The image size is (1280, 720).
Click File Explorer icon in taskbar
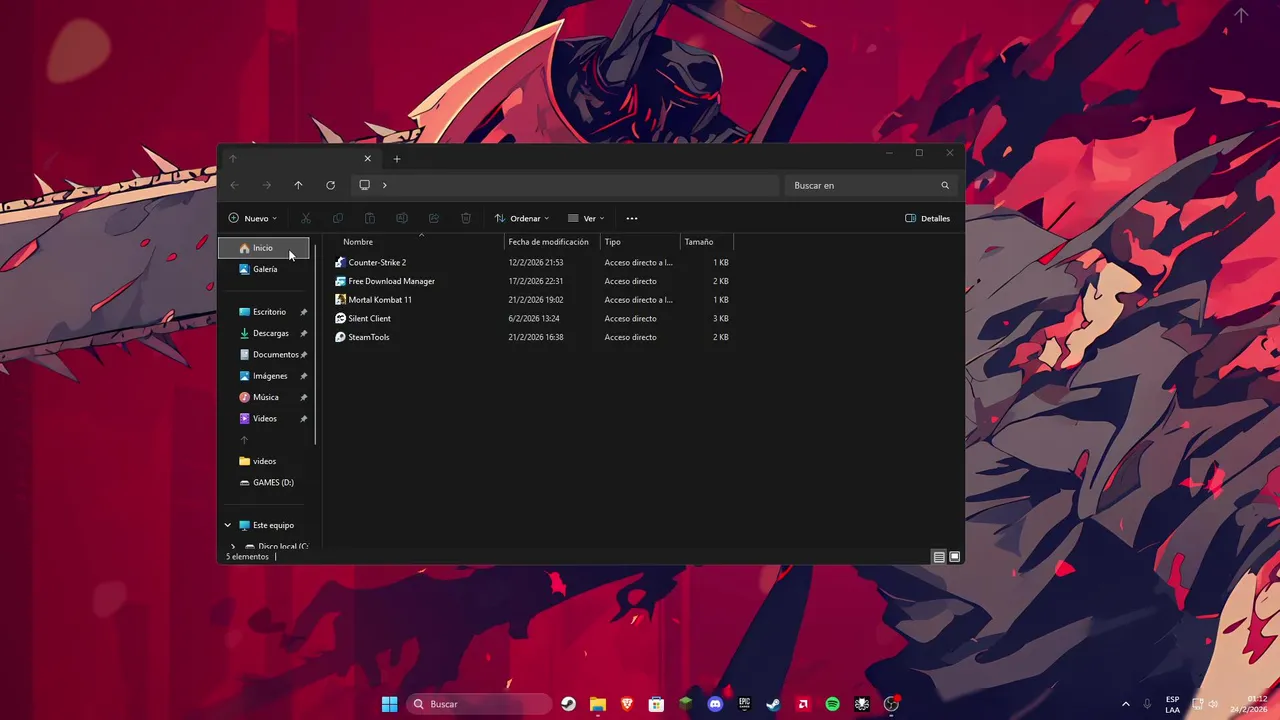point(597,704)
